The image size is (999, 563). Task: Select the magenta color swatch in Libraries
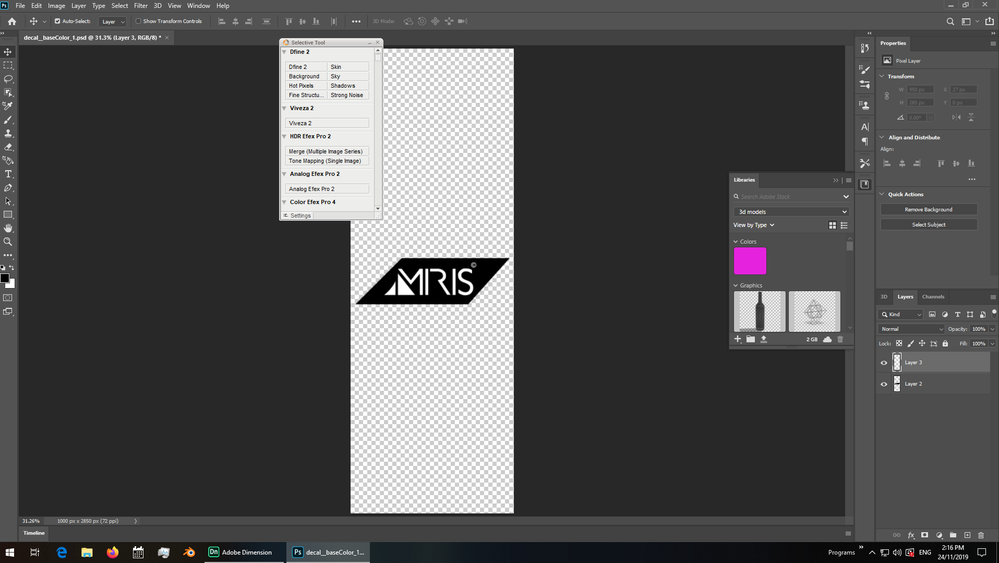click(750, 261)
